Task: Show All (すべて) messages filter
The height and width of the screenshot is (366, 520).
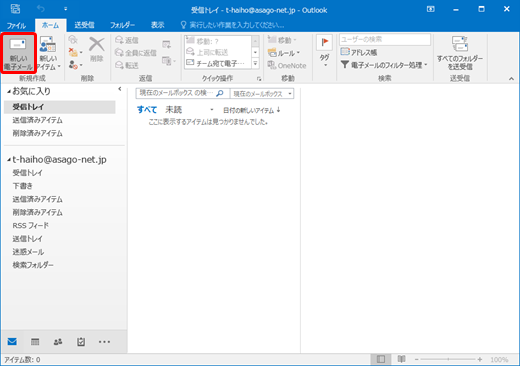Action: (147, 110)
